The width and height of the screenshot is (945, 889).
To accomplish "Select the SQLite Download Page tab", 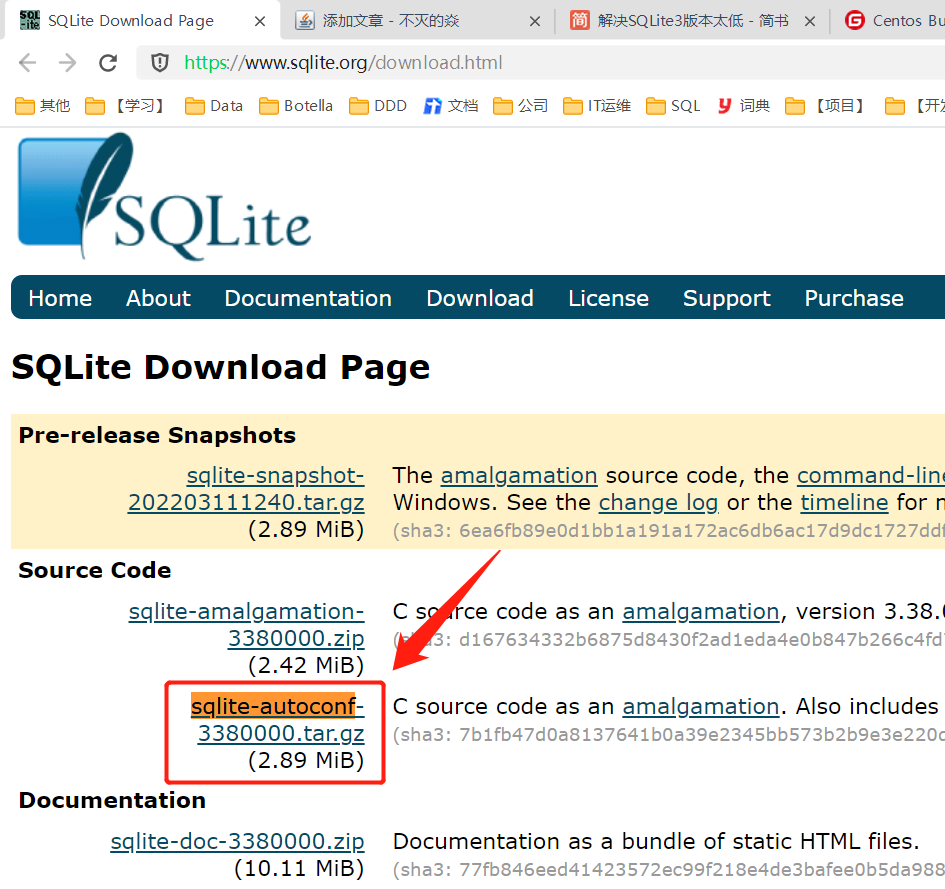I will tap(142, 21).
